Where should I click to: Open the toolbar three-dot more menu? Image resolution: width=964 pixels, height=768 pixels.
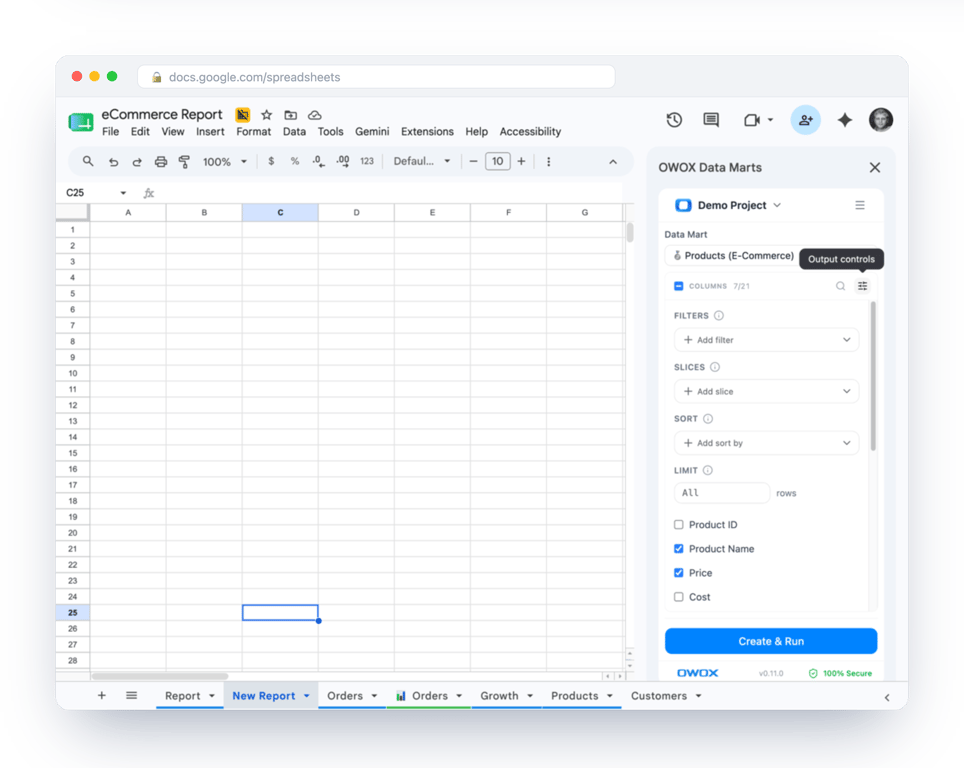(548, 162)
